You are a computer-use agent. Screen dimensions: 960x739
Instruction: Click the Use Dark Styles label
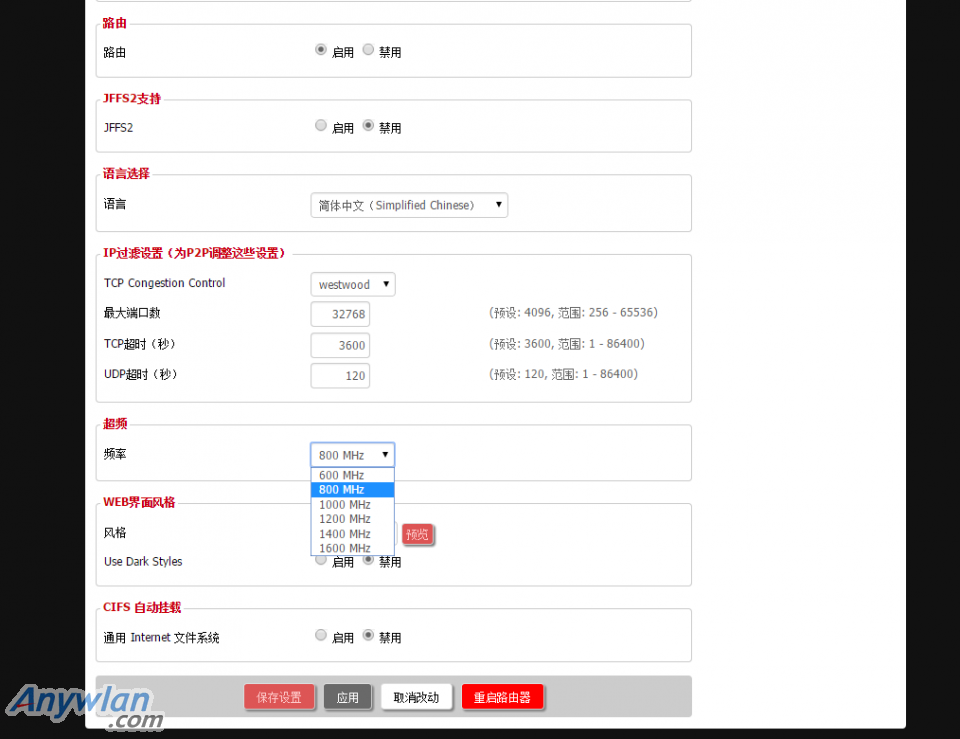tap(143, 561)
